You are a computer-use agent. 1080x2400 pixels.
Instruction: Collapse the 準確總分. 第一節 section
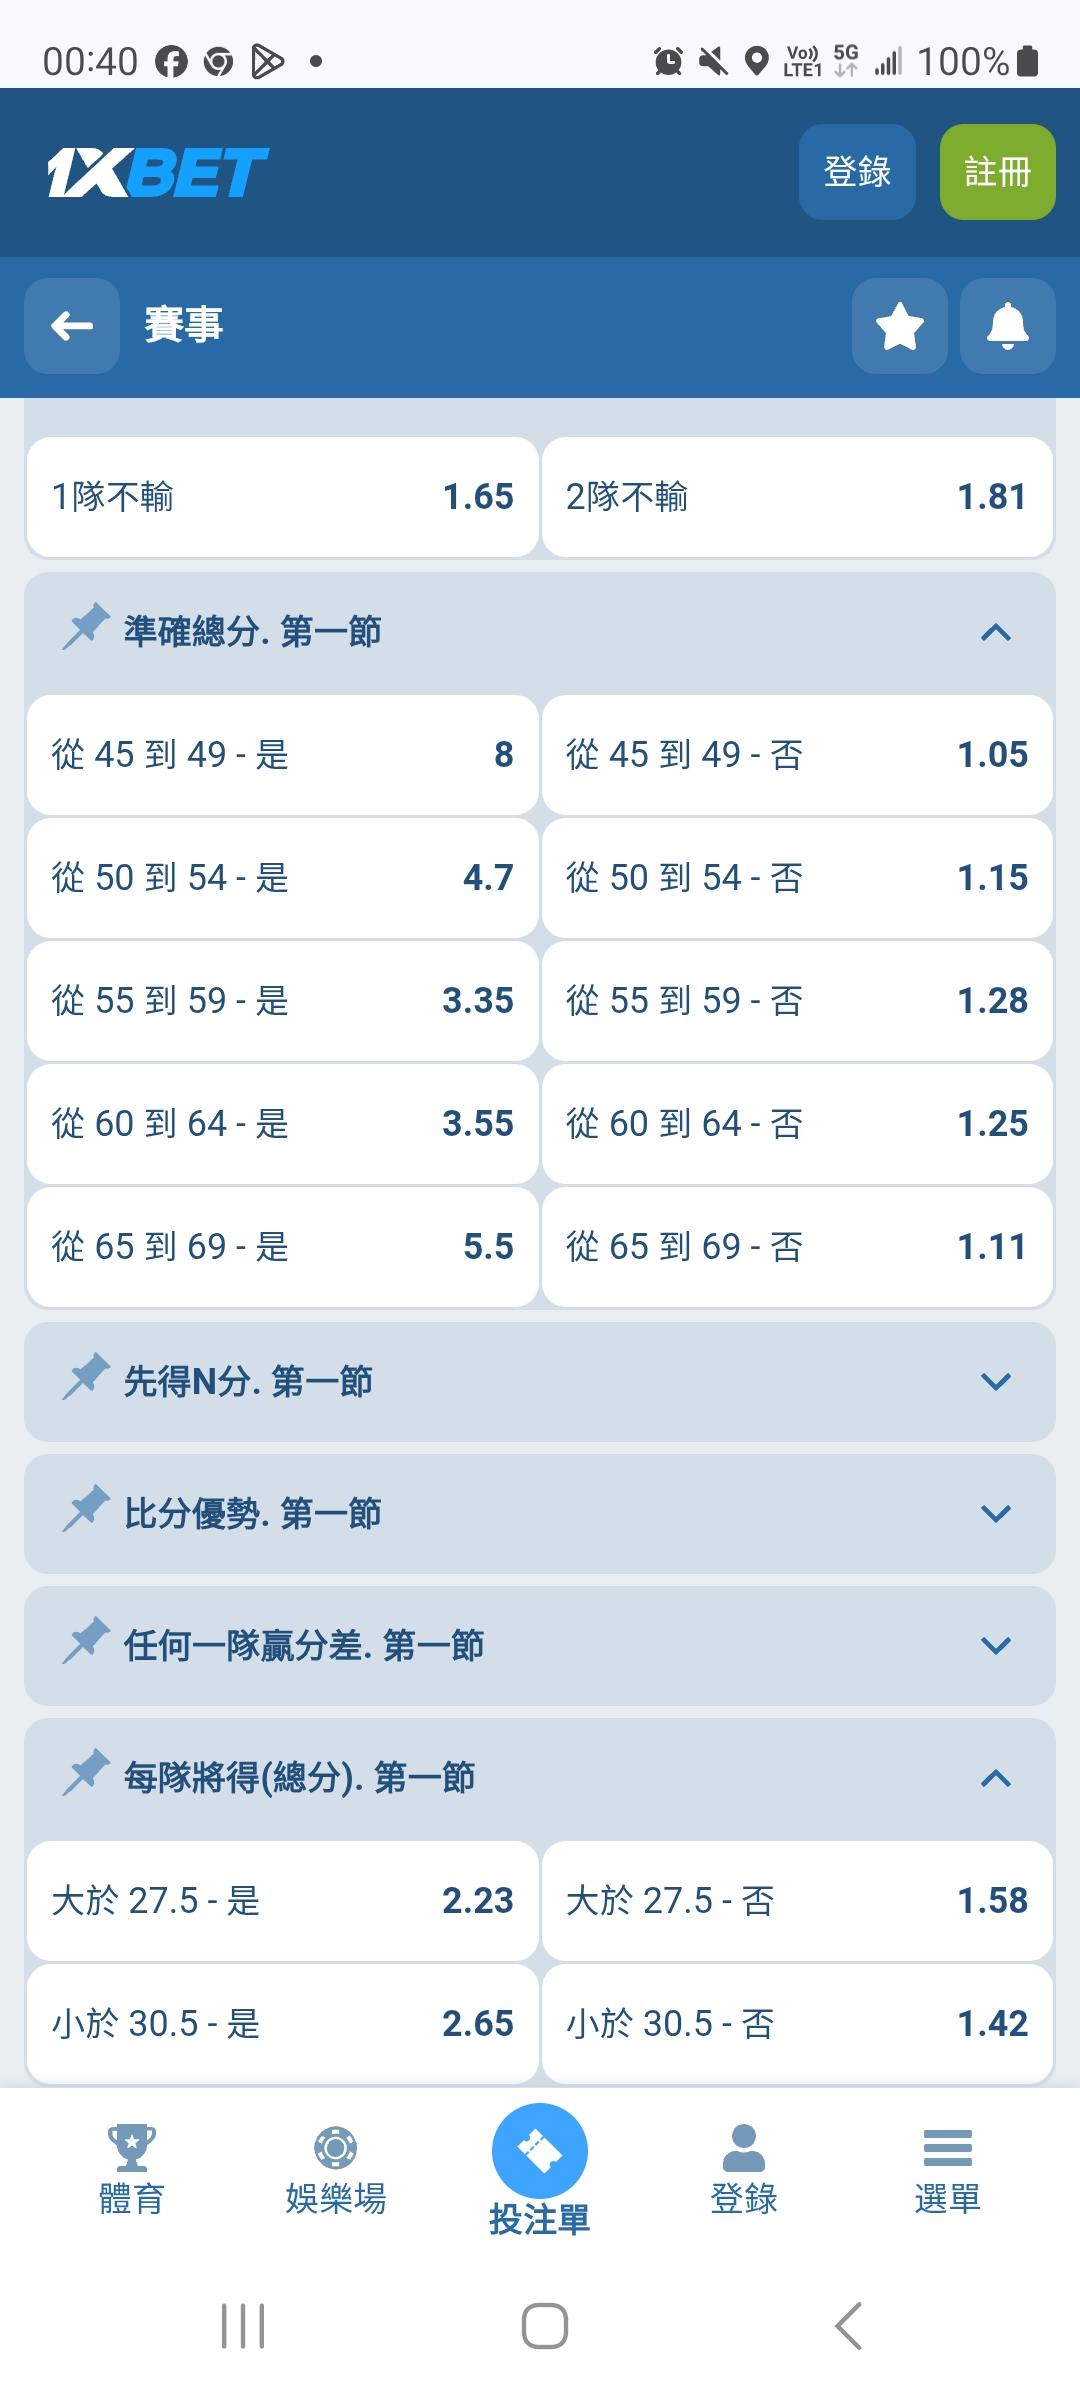point(995,632)
